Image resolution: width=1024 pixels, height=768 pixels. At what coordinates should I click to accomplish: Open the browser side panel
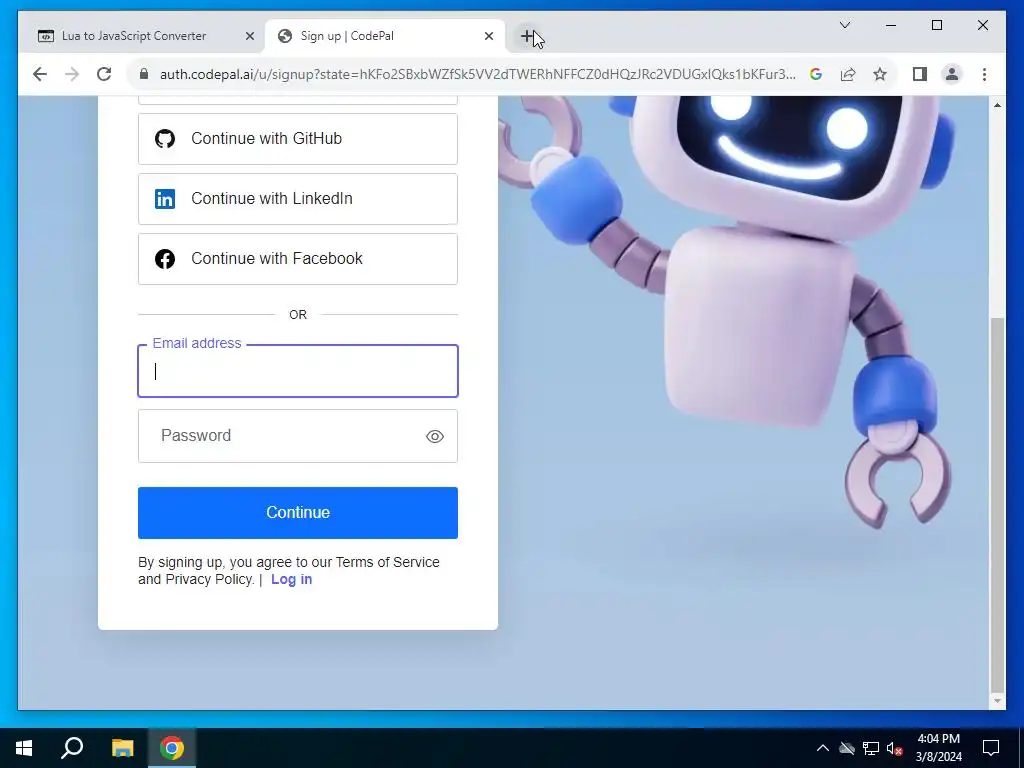[920, 74]
